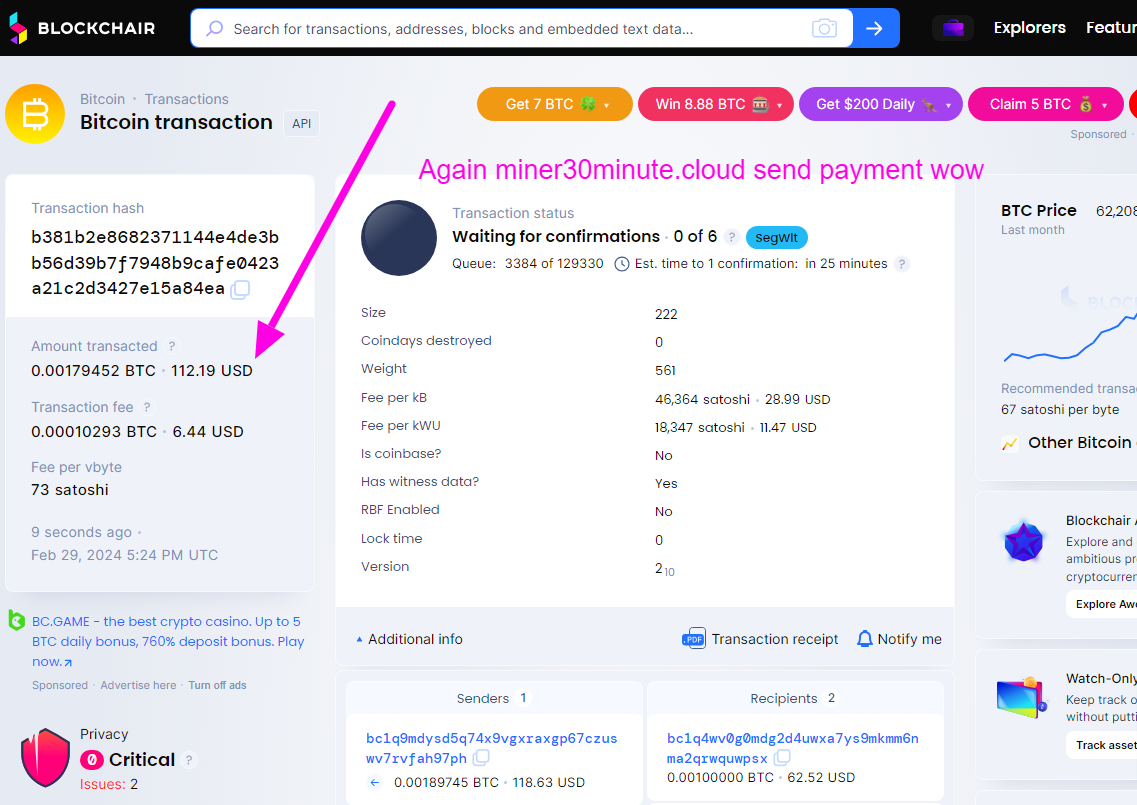The width and height of the screenshot is (1137, 805).
Task: Click the 'BTC Price' heading
Action: (1038, 210)
